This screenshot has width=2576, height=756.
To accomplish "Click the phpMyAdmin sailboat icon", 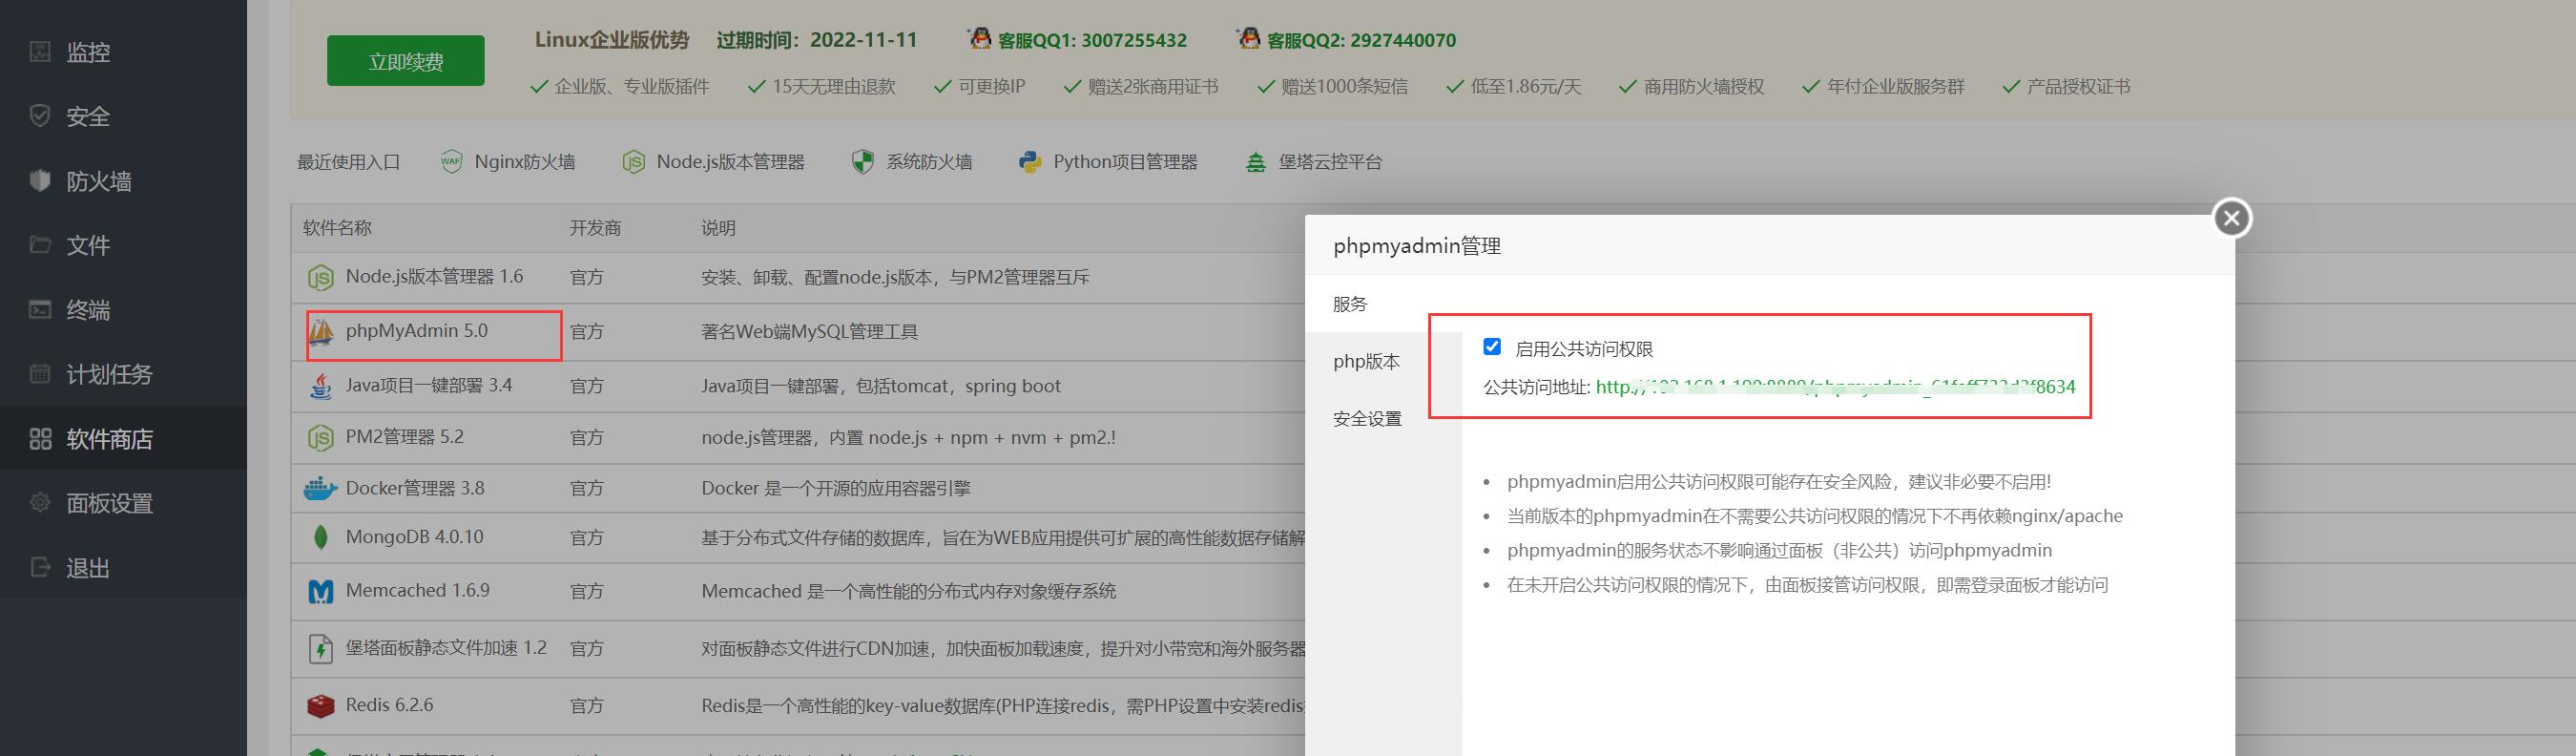I will coord(321,331).
